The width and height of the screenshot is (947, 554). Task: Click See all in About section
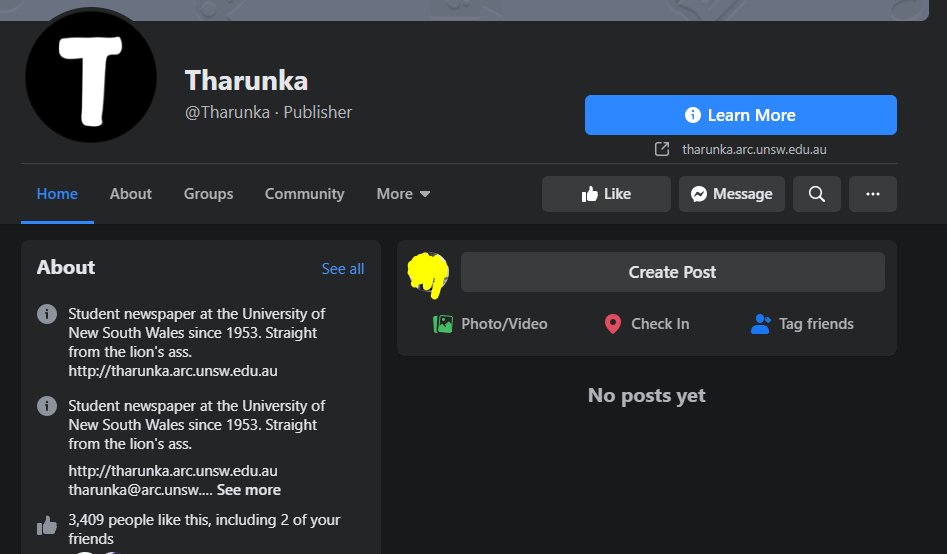tap(342, 269)
